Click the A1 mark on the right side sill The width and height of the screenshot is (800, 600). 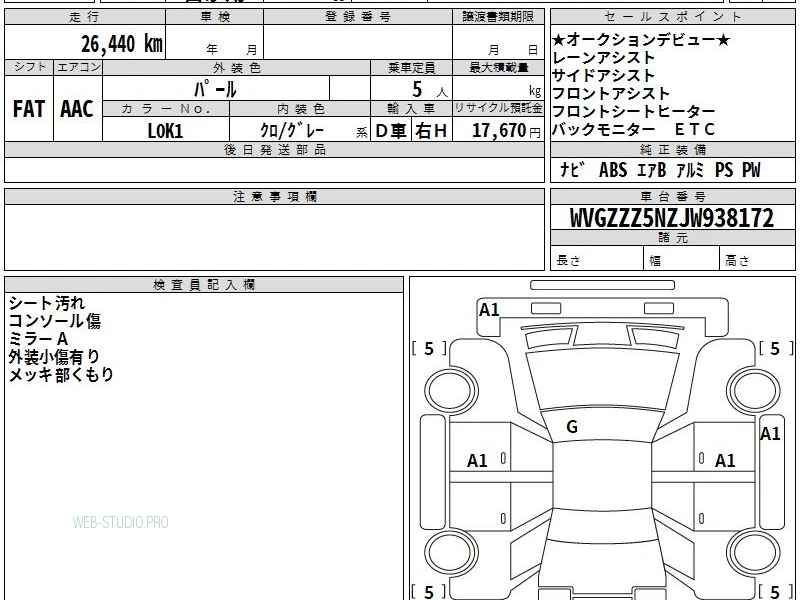tap(770, 434)
